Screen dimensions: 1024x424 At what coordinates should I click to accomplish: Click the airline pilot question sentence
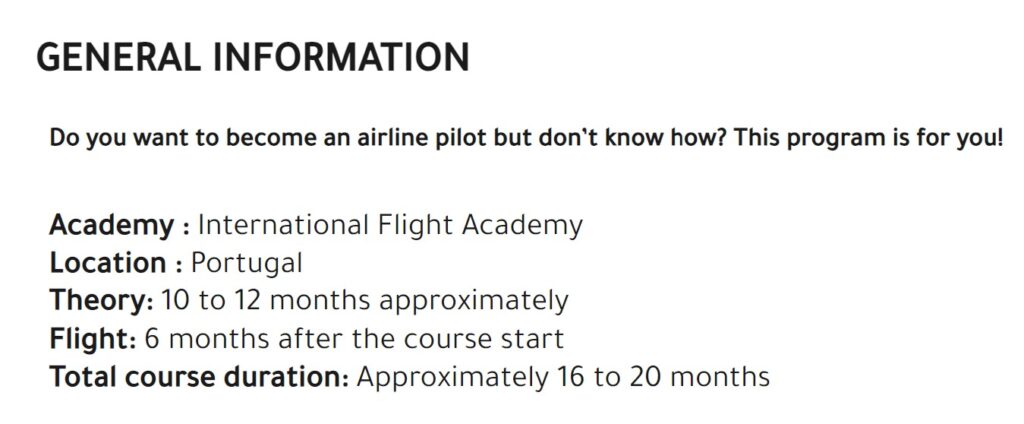526,139
